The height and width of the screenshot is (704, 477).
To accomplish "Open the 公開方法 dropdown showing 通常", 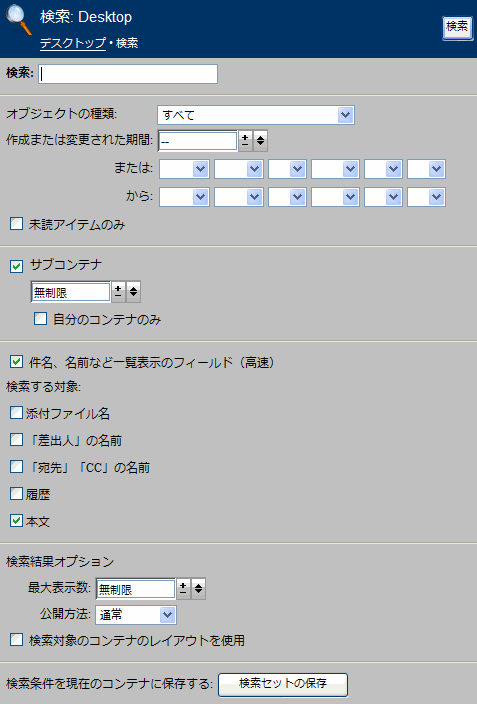I will click(x=136, y=615).
